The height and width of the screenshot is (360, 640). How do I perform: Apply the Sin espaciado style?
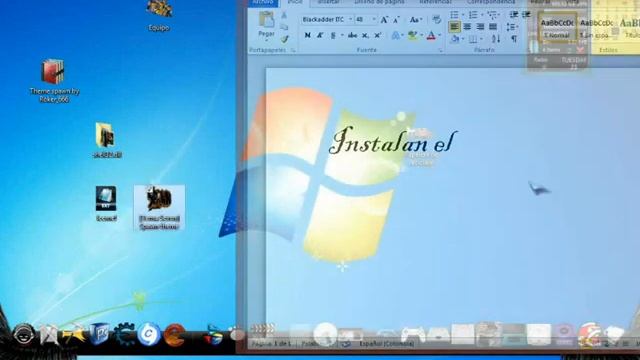click(596, 28)
